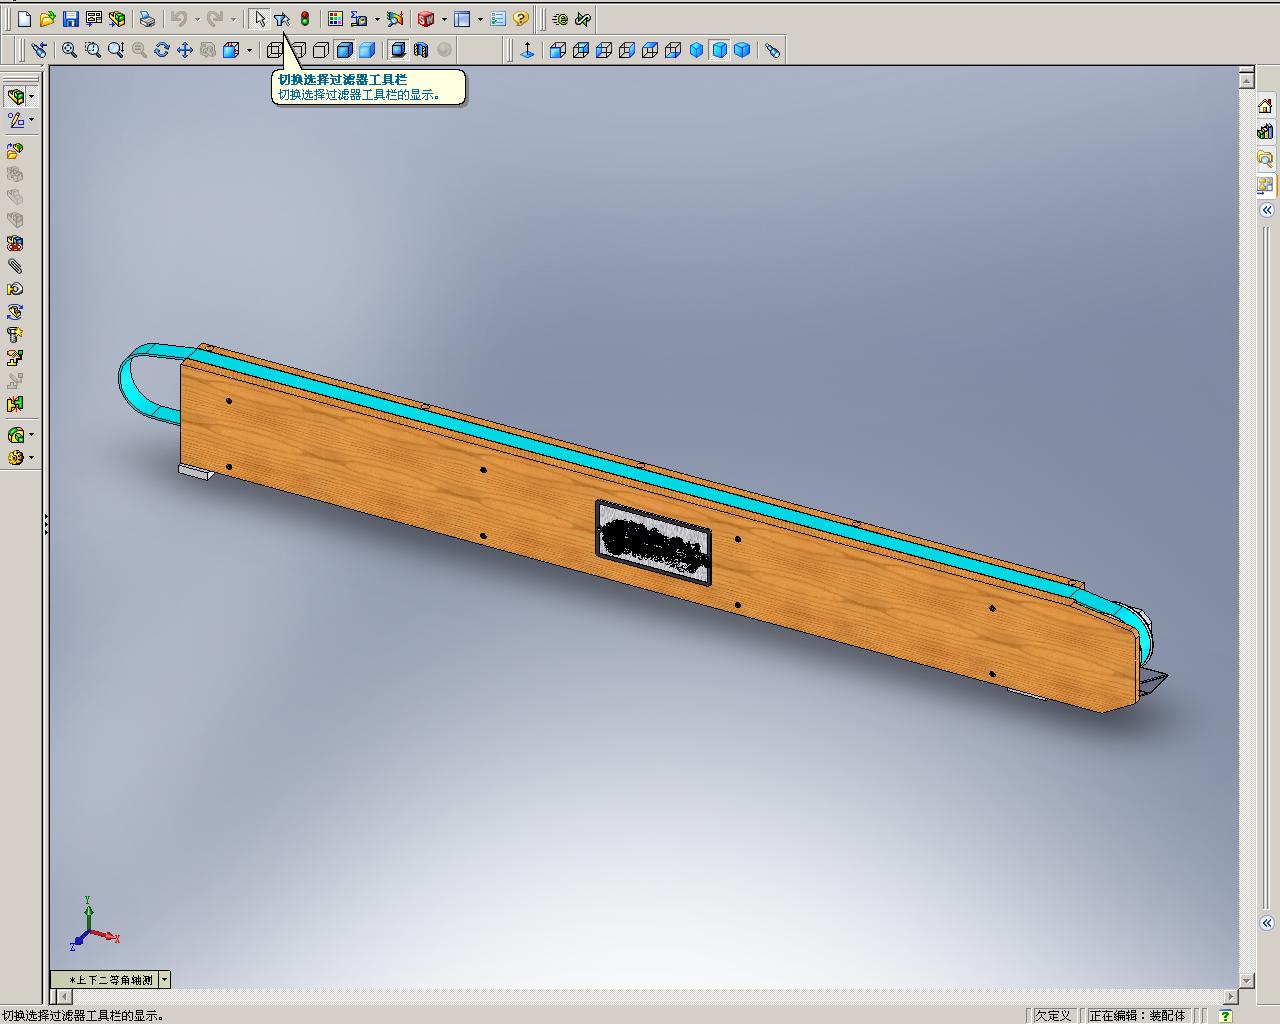This screenshot has height=1024, width=1280.
Task: Open the colour grid icon on the top toolbar
Action: tap(335, 19)
